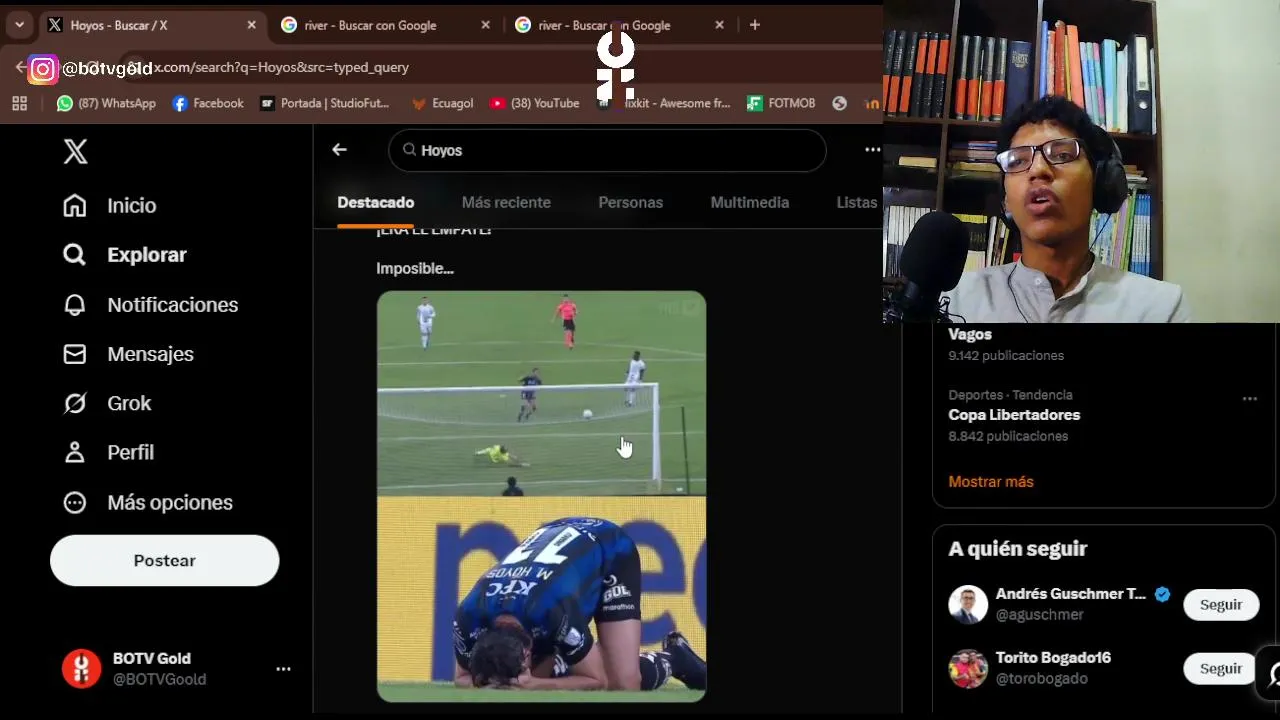Click Mostrar más link
This screenshot has height=720, width=1280.
[990, 481]
